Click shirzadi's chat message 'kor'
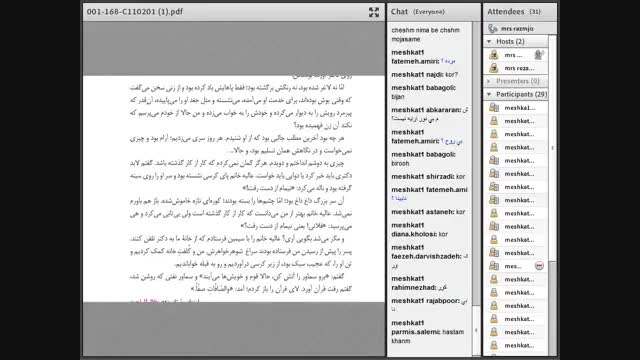The height and width of the screenshot is (360, 640). click(x=428, y=177)
